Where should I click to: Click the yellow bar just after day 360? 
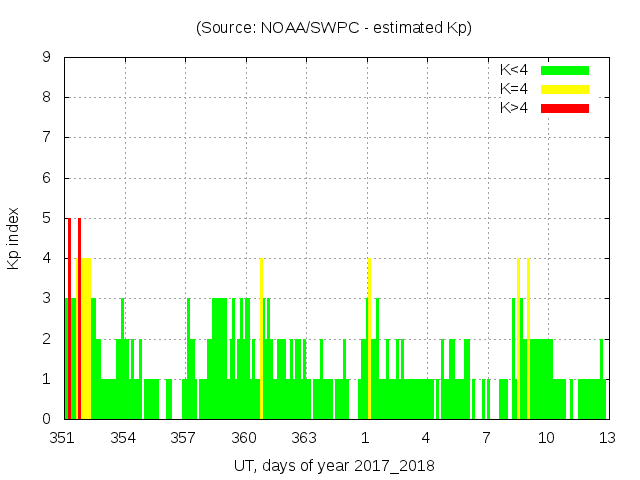click(x=261, y=340)
